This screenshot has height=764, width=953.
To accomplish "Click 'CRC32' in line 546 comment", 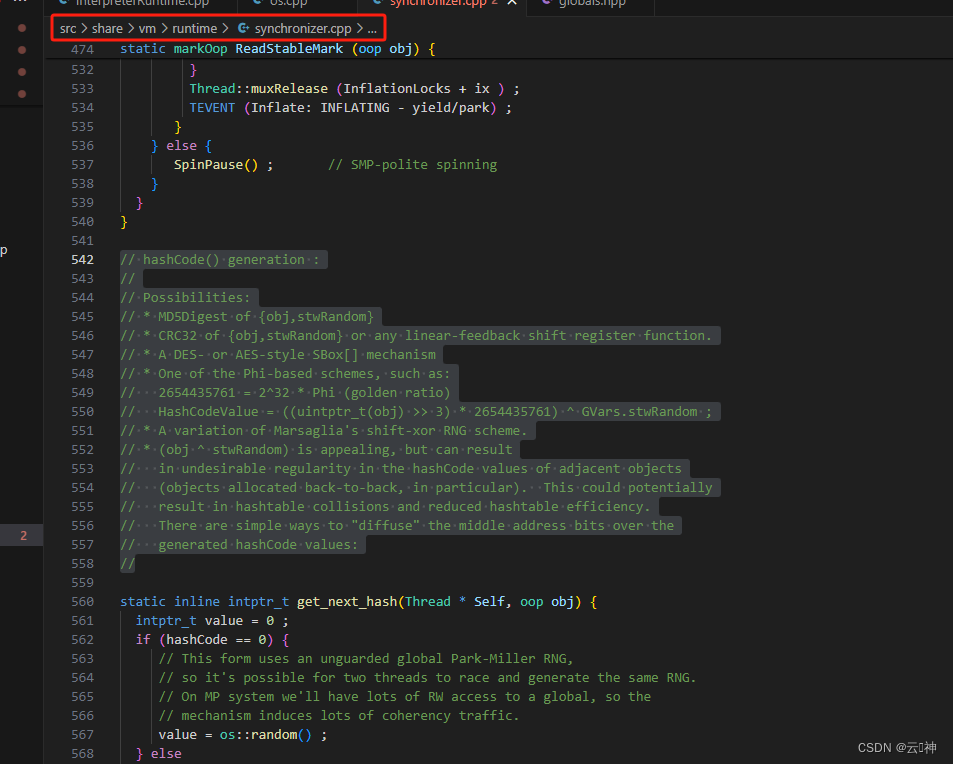I will pos(177,336).
